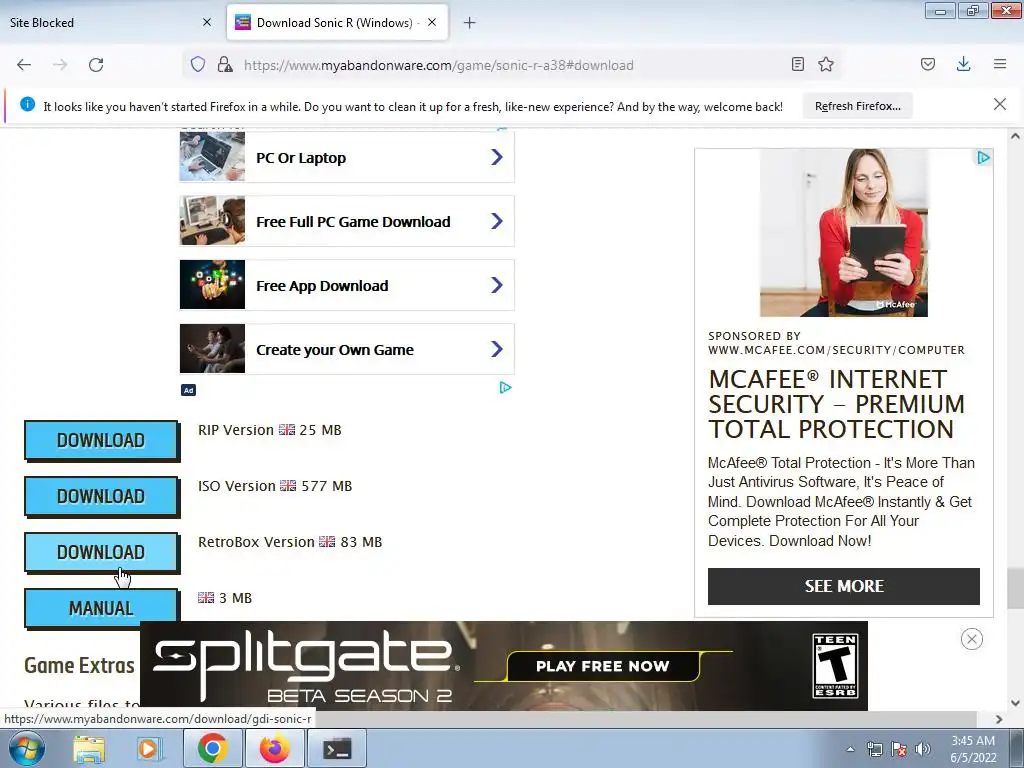Open the Create your Own Game ad
Image resolution: width=1024 pixels, height=768 pixels.
tap(347, 349)
